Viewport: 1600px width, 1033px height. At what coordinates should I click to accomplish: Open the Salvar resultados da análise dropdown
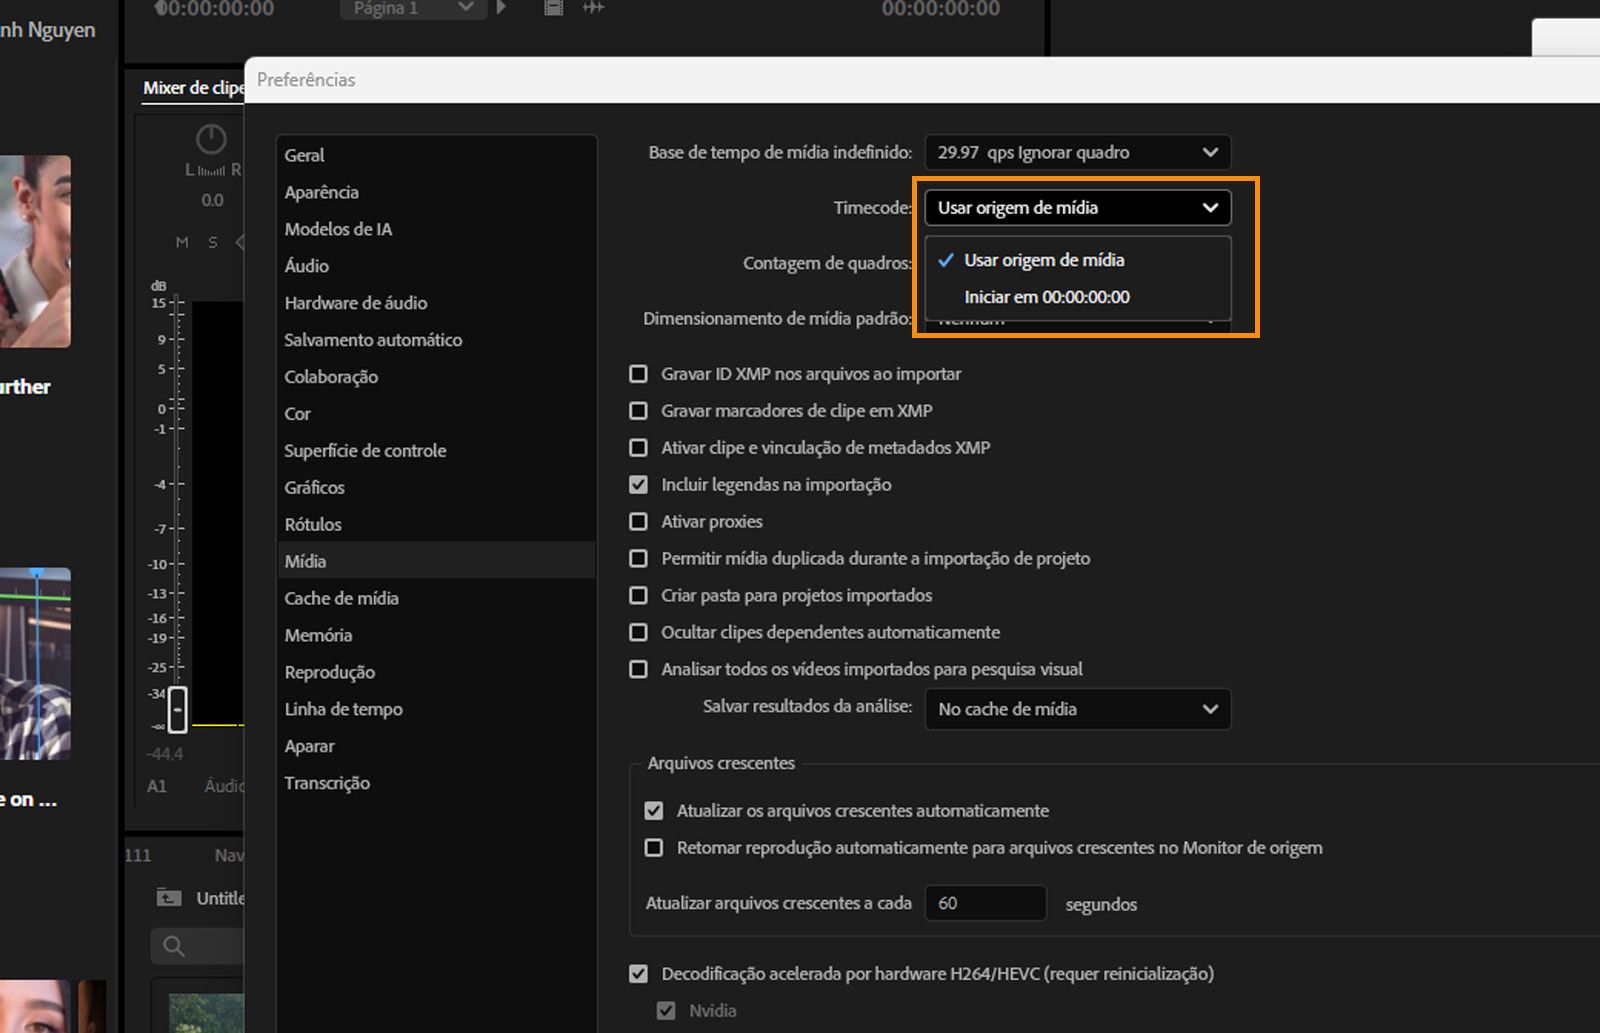(x=1077, y=709)
